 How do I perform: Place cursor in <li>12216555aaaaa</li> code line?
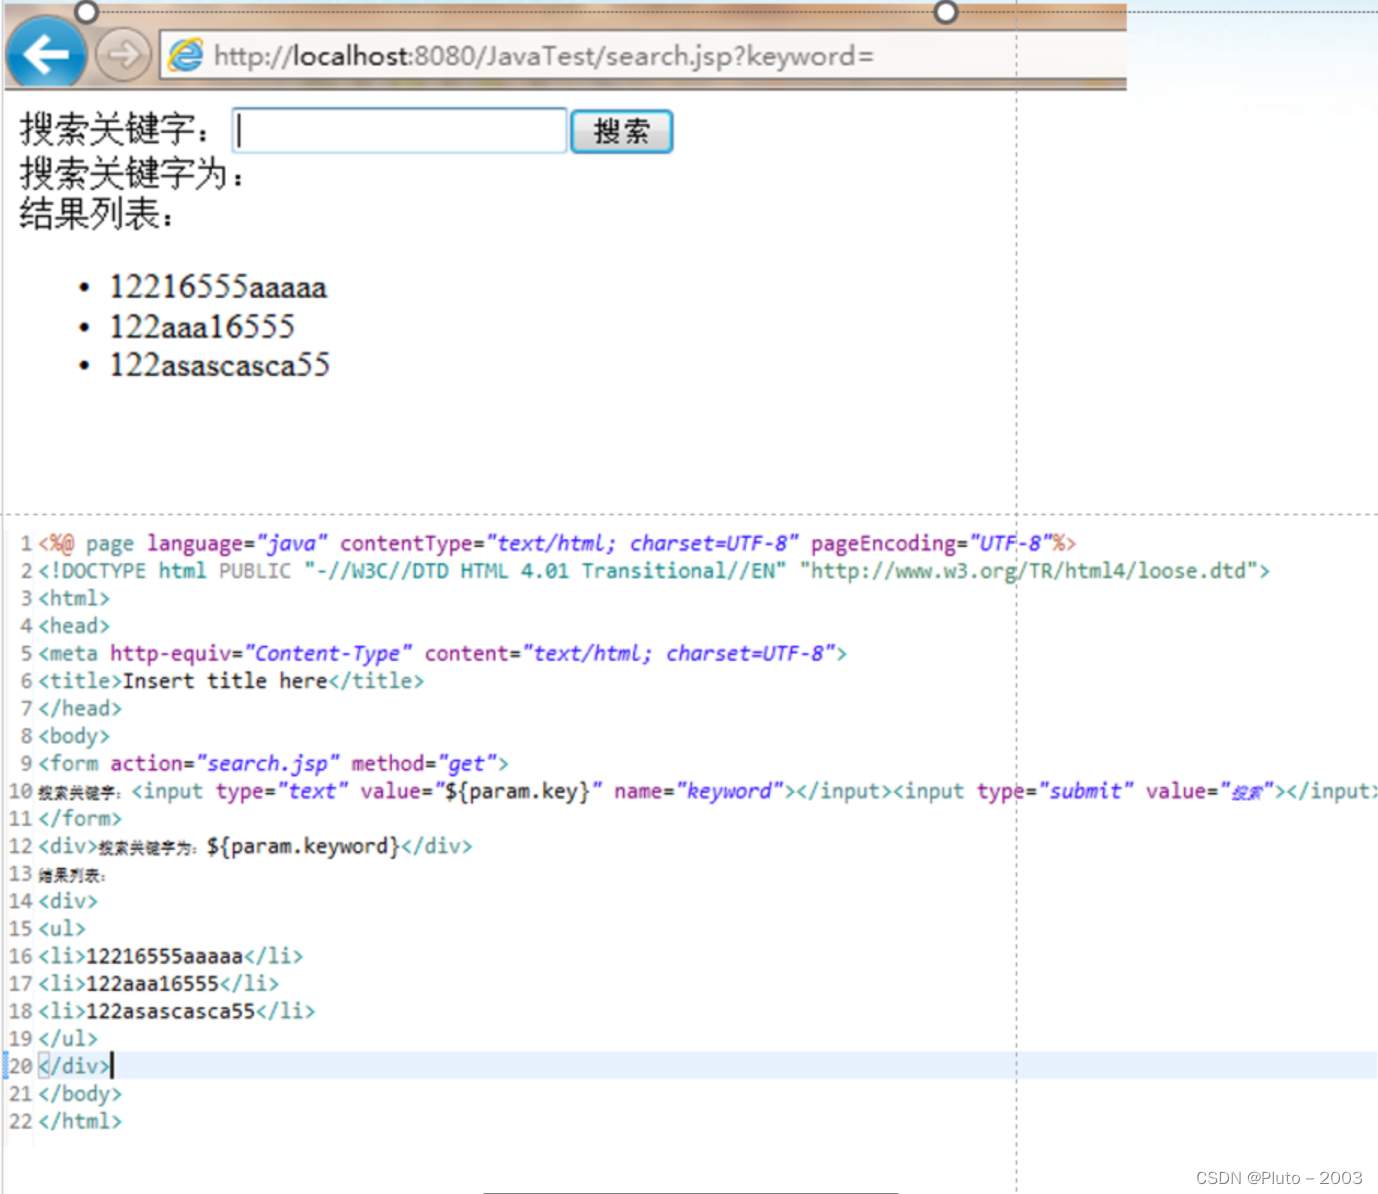tap(170, 956)
